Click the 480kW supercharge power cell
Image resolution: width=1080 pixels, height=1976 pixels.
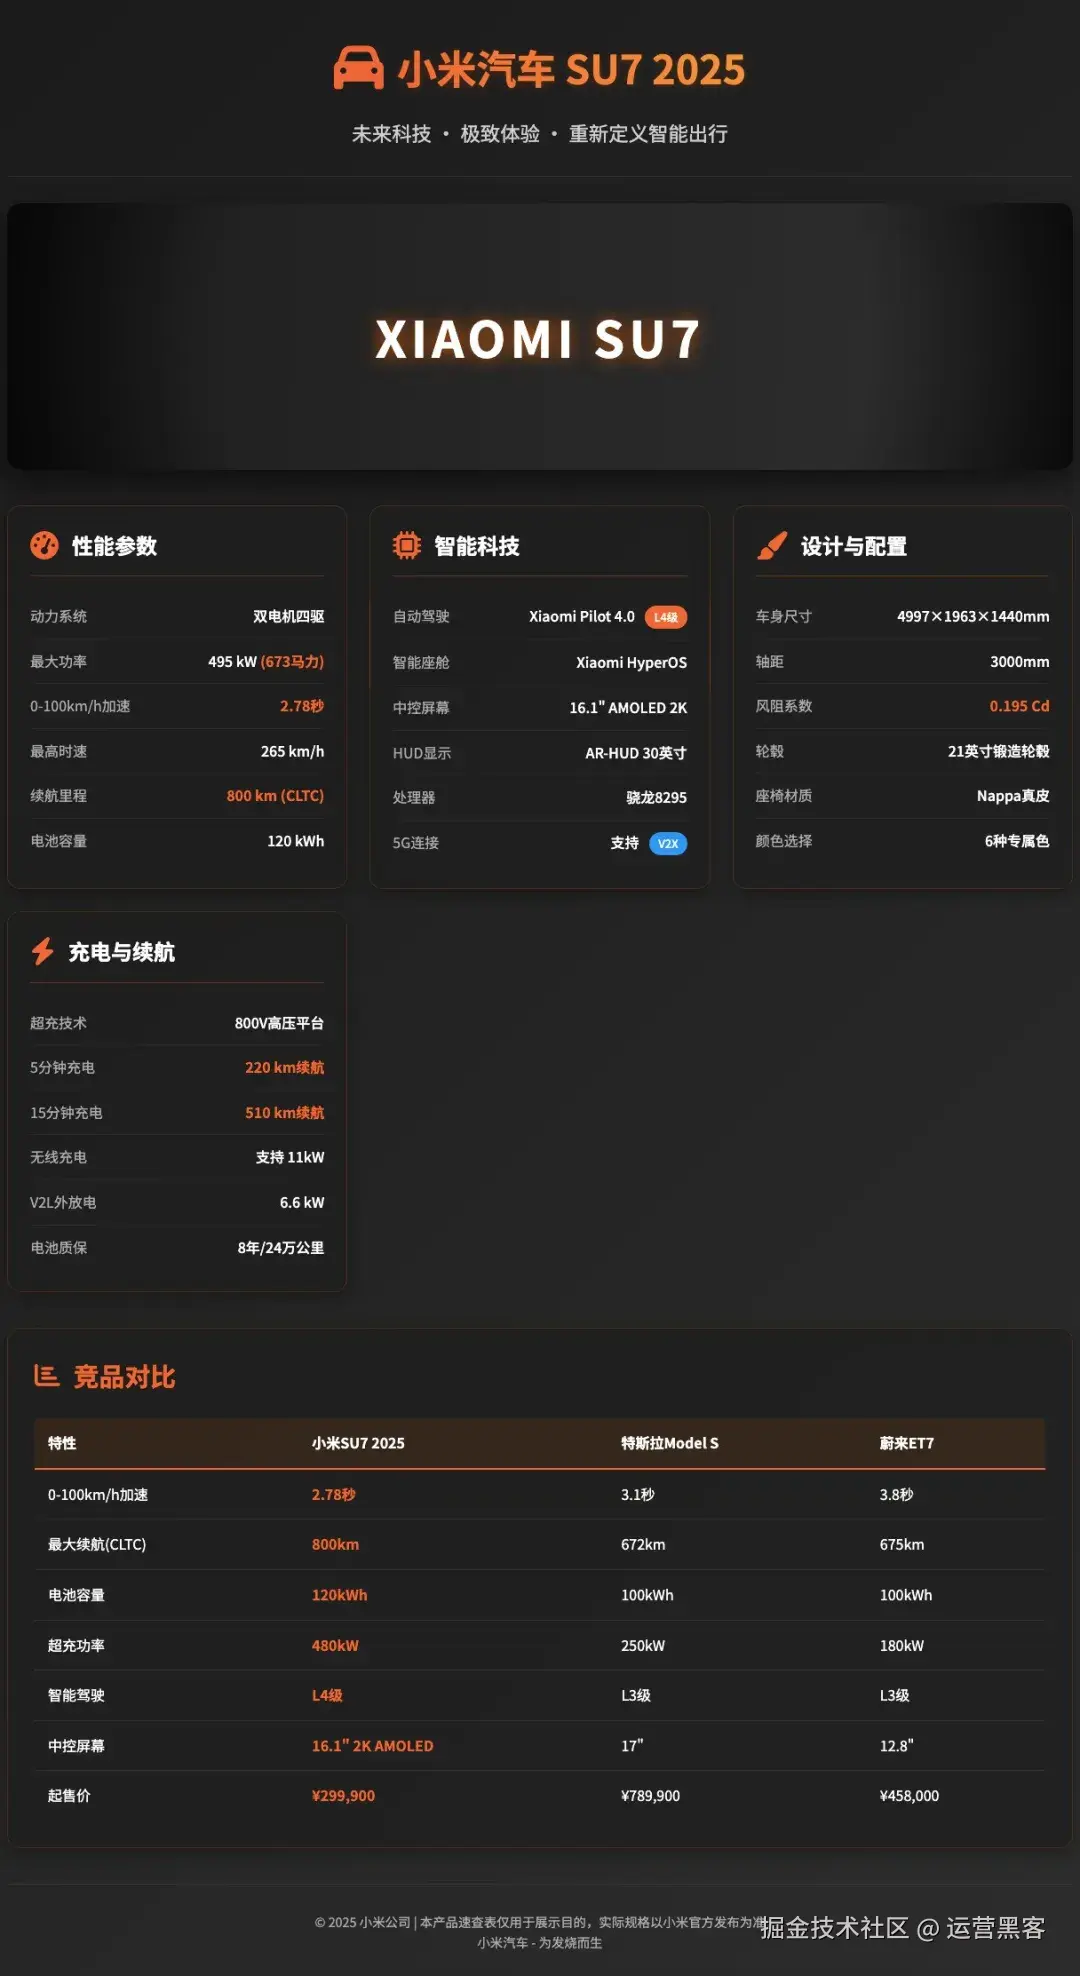point(335,1646)
